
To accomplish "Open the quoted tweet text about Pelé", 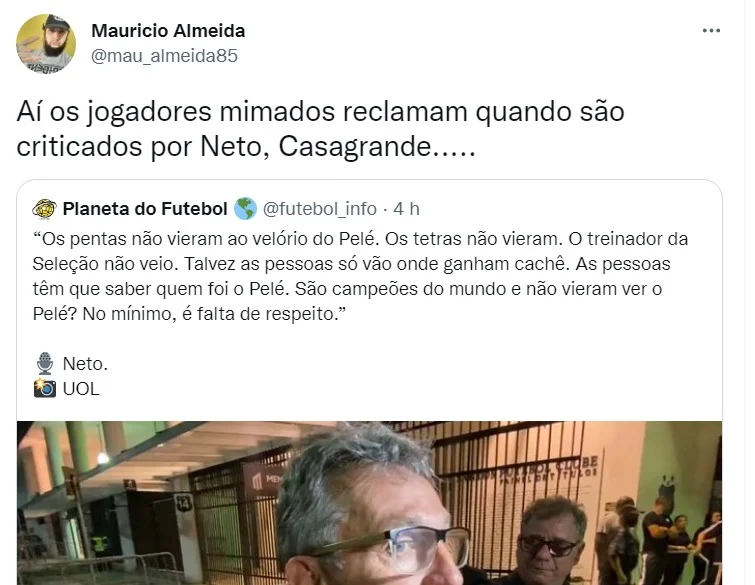I will [360, 276].
